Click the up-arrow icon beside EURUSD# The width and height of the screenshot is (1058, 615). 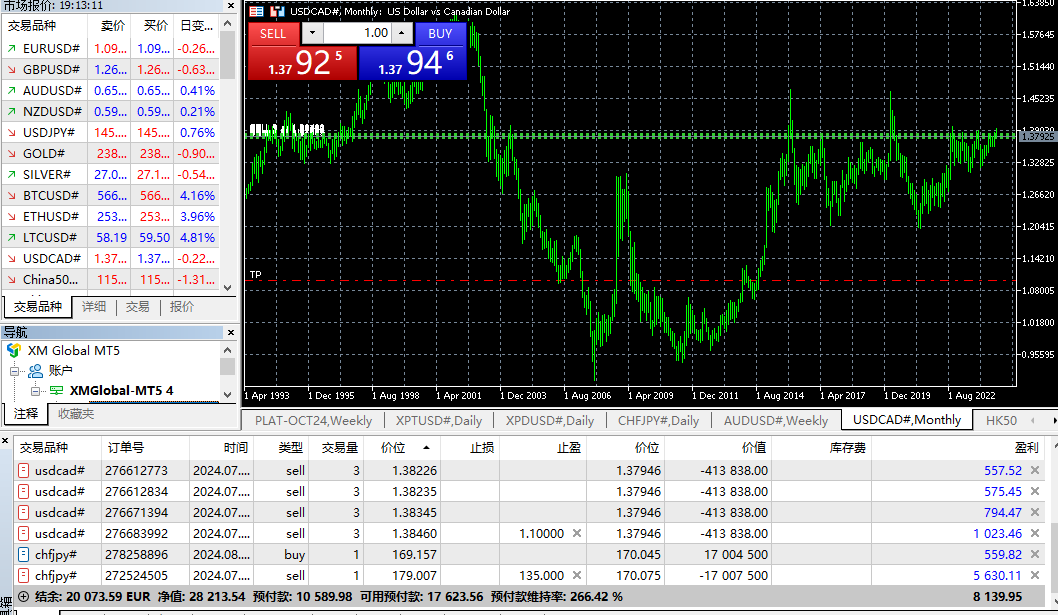(11, 49)
